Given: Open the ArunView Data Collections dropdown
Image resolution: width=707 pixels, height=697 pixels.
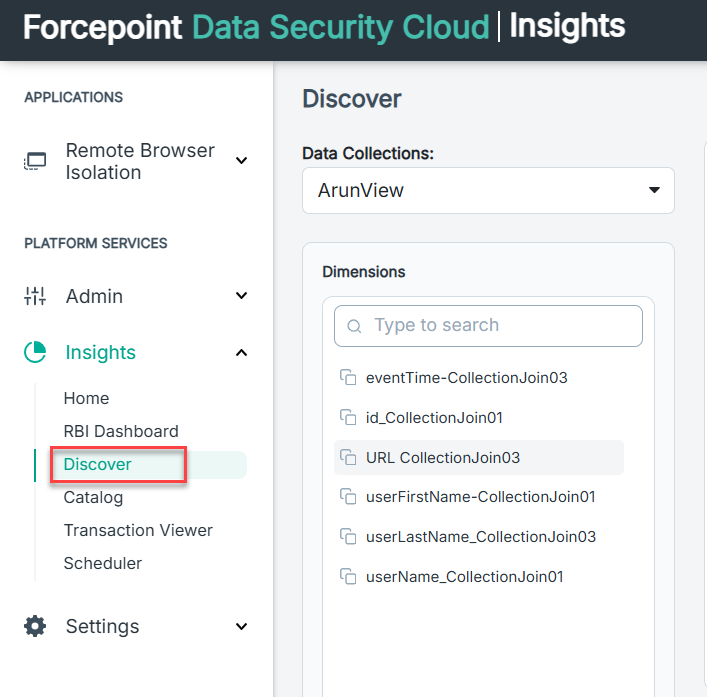Looking at the screenshot, I should point(488,190).
